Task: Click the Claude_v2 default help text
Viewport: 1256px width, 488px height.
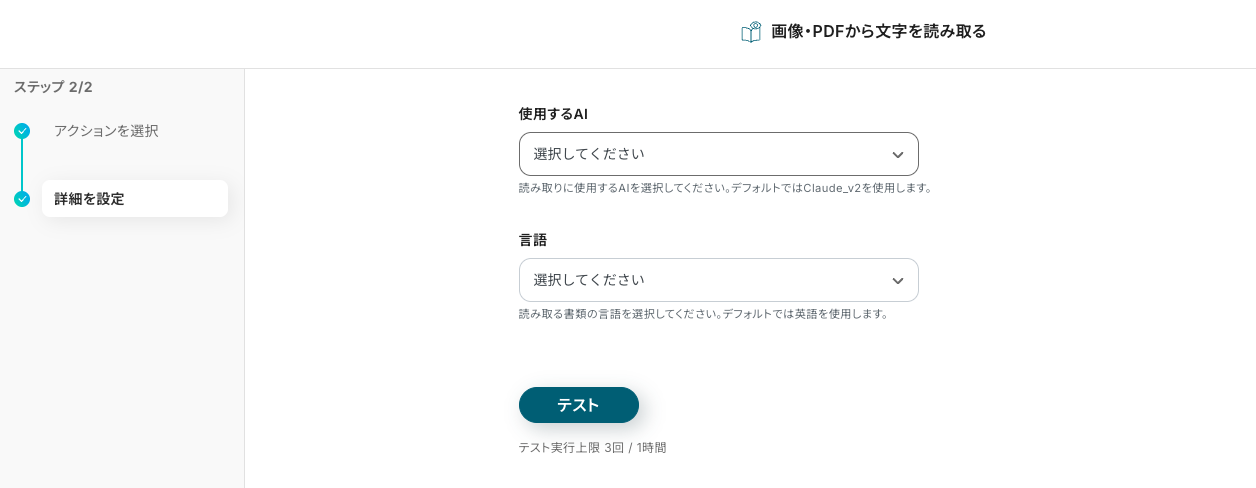Action: [725, 188]
